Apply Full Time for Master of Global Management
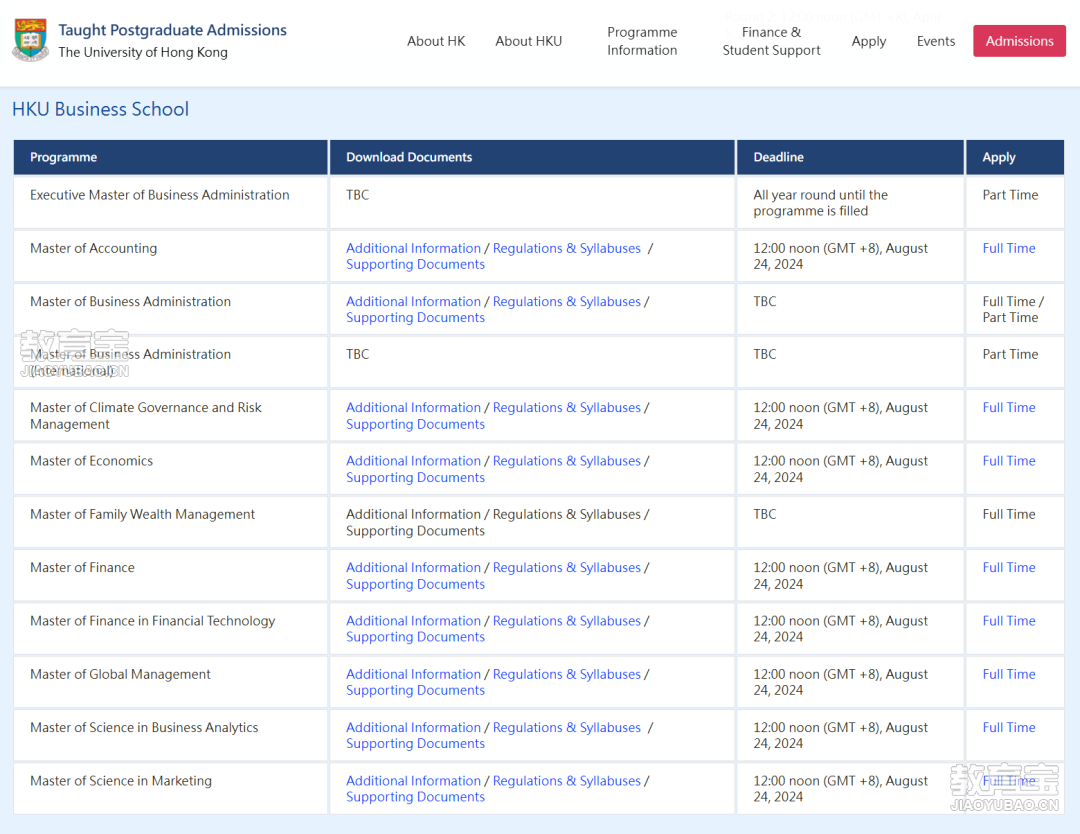This screenshot has width=1080, height=834. tap(1008, 674)
